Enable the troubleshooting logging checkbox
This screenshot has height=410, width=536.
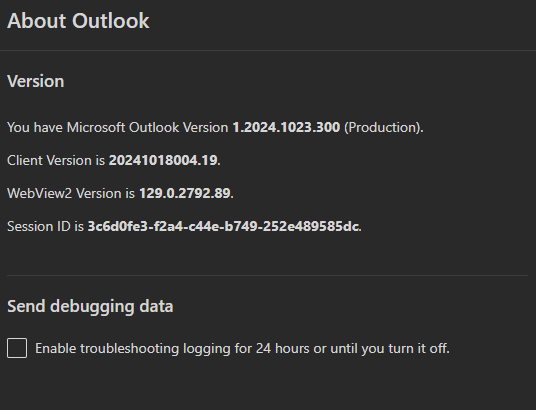click(x=17, y=348)
